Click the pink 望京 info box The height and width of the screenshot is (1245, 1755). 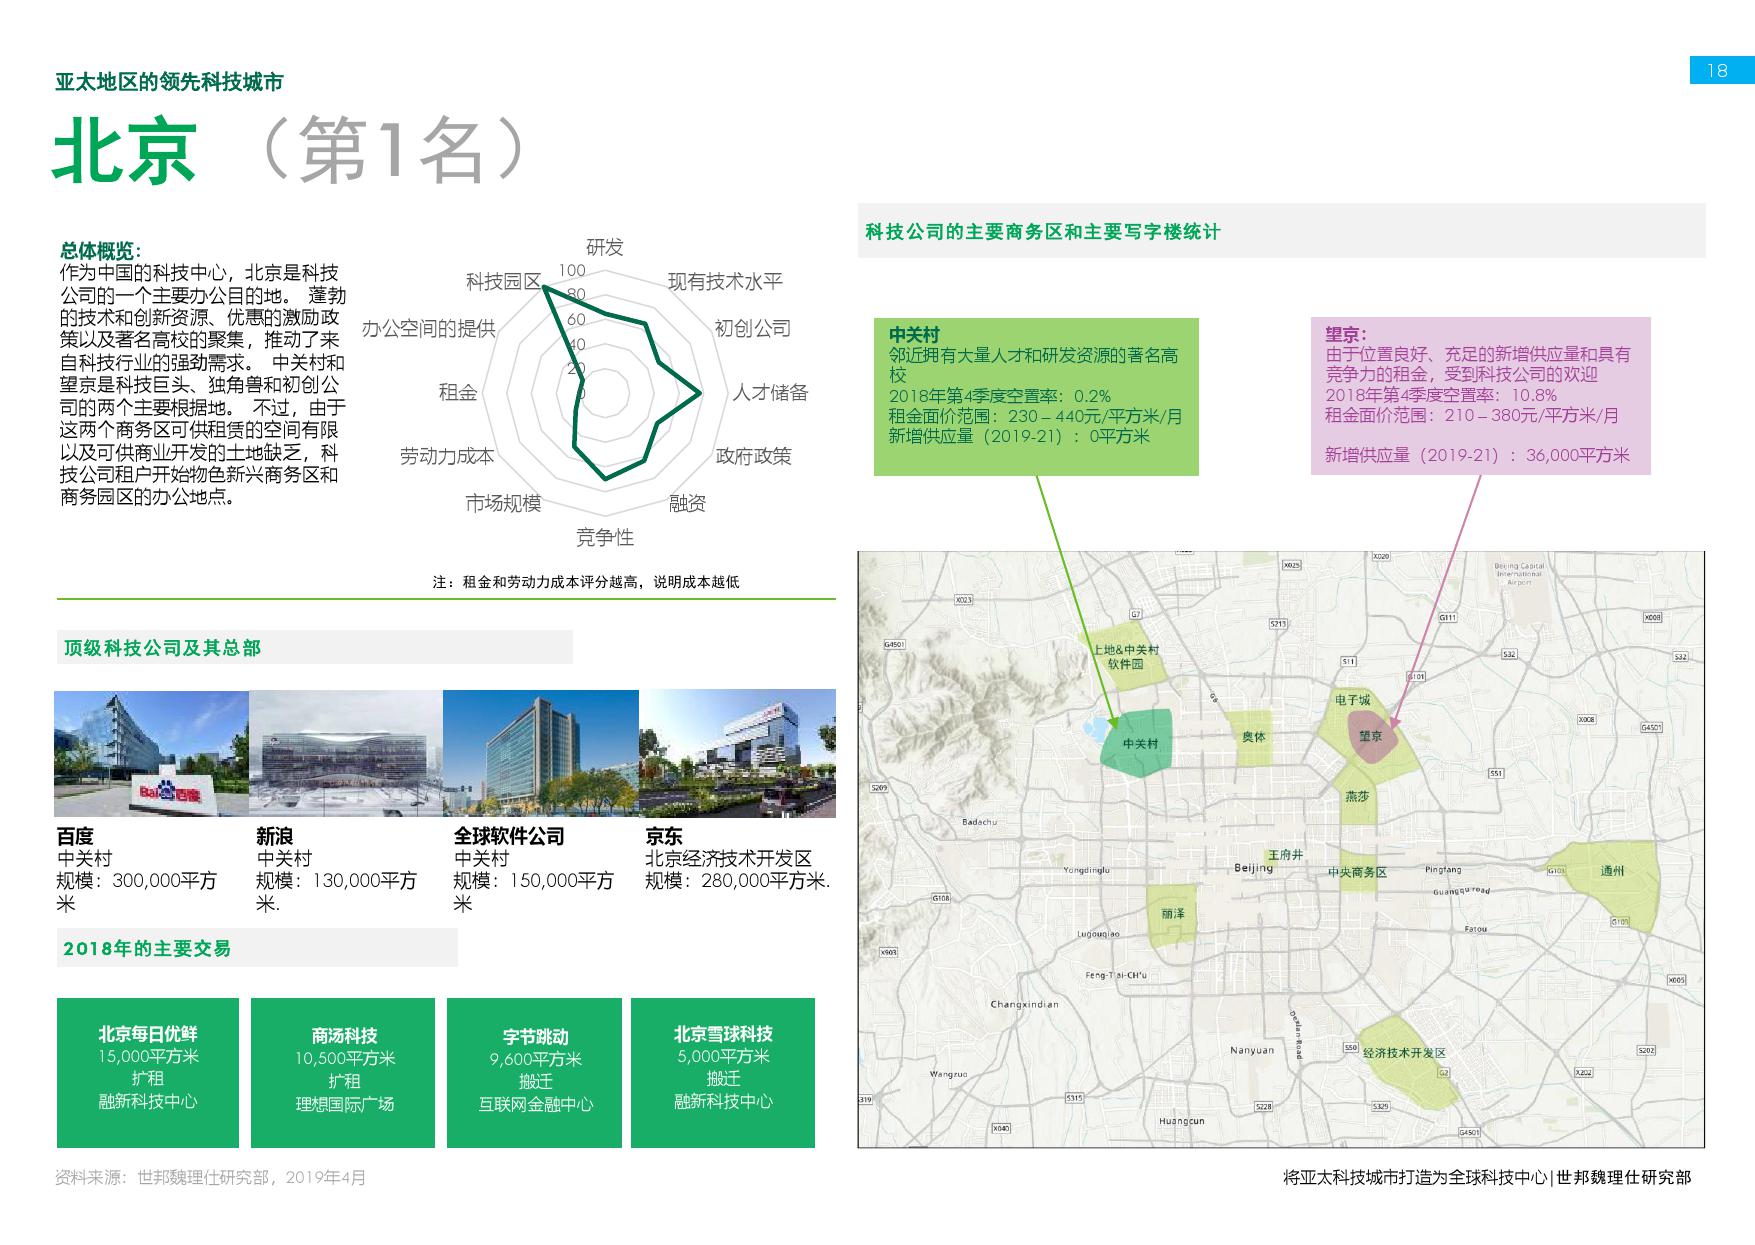click(x=1479, y=396)
